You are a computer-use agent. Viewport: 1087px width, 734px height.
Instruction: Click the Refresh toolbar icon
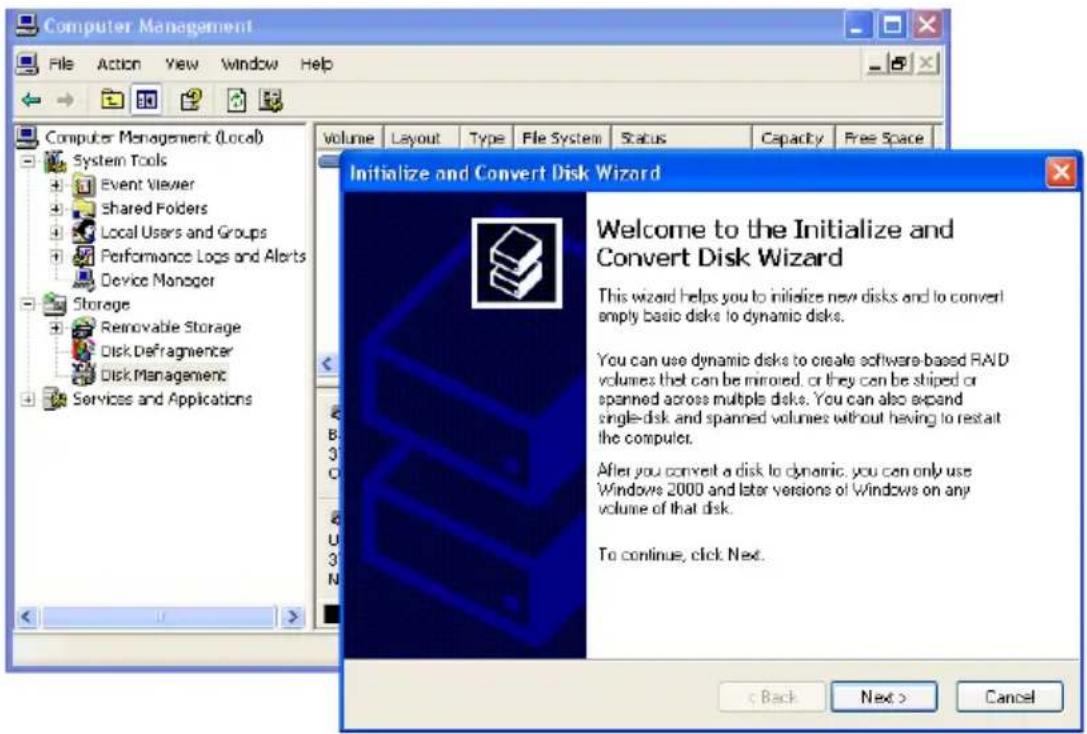(236, 101)
